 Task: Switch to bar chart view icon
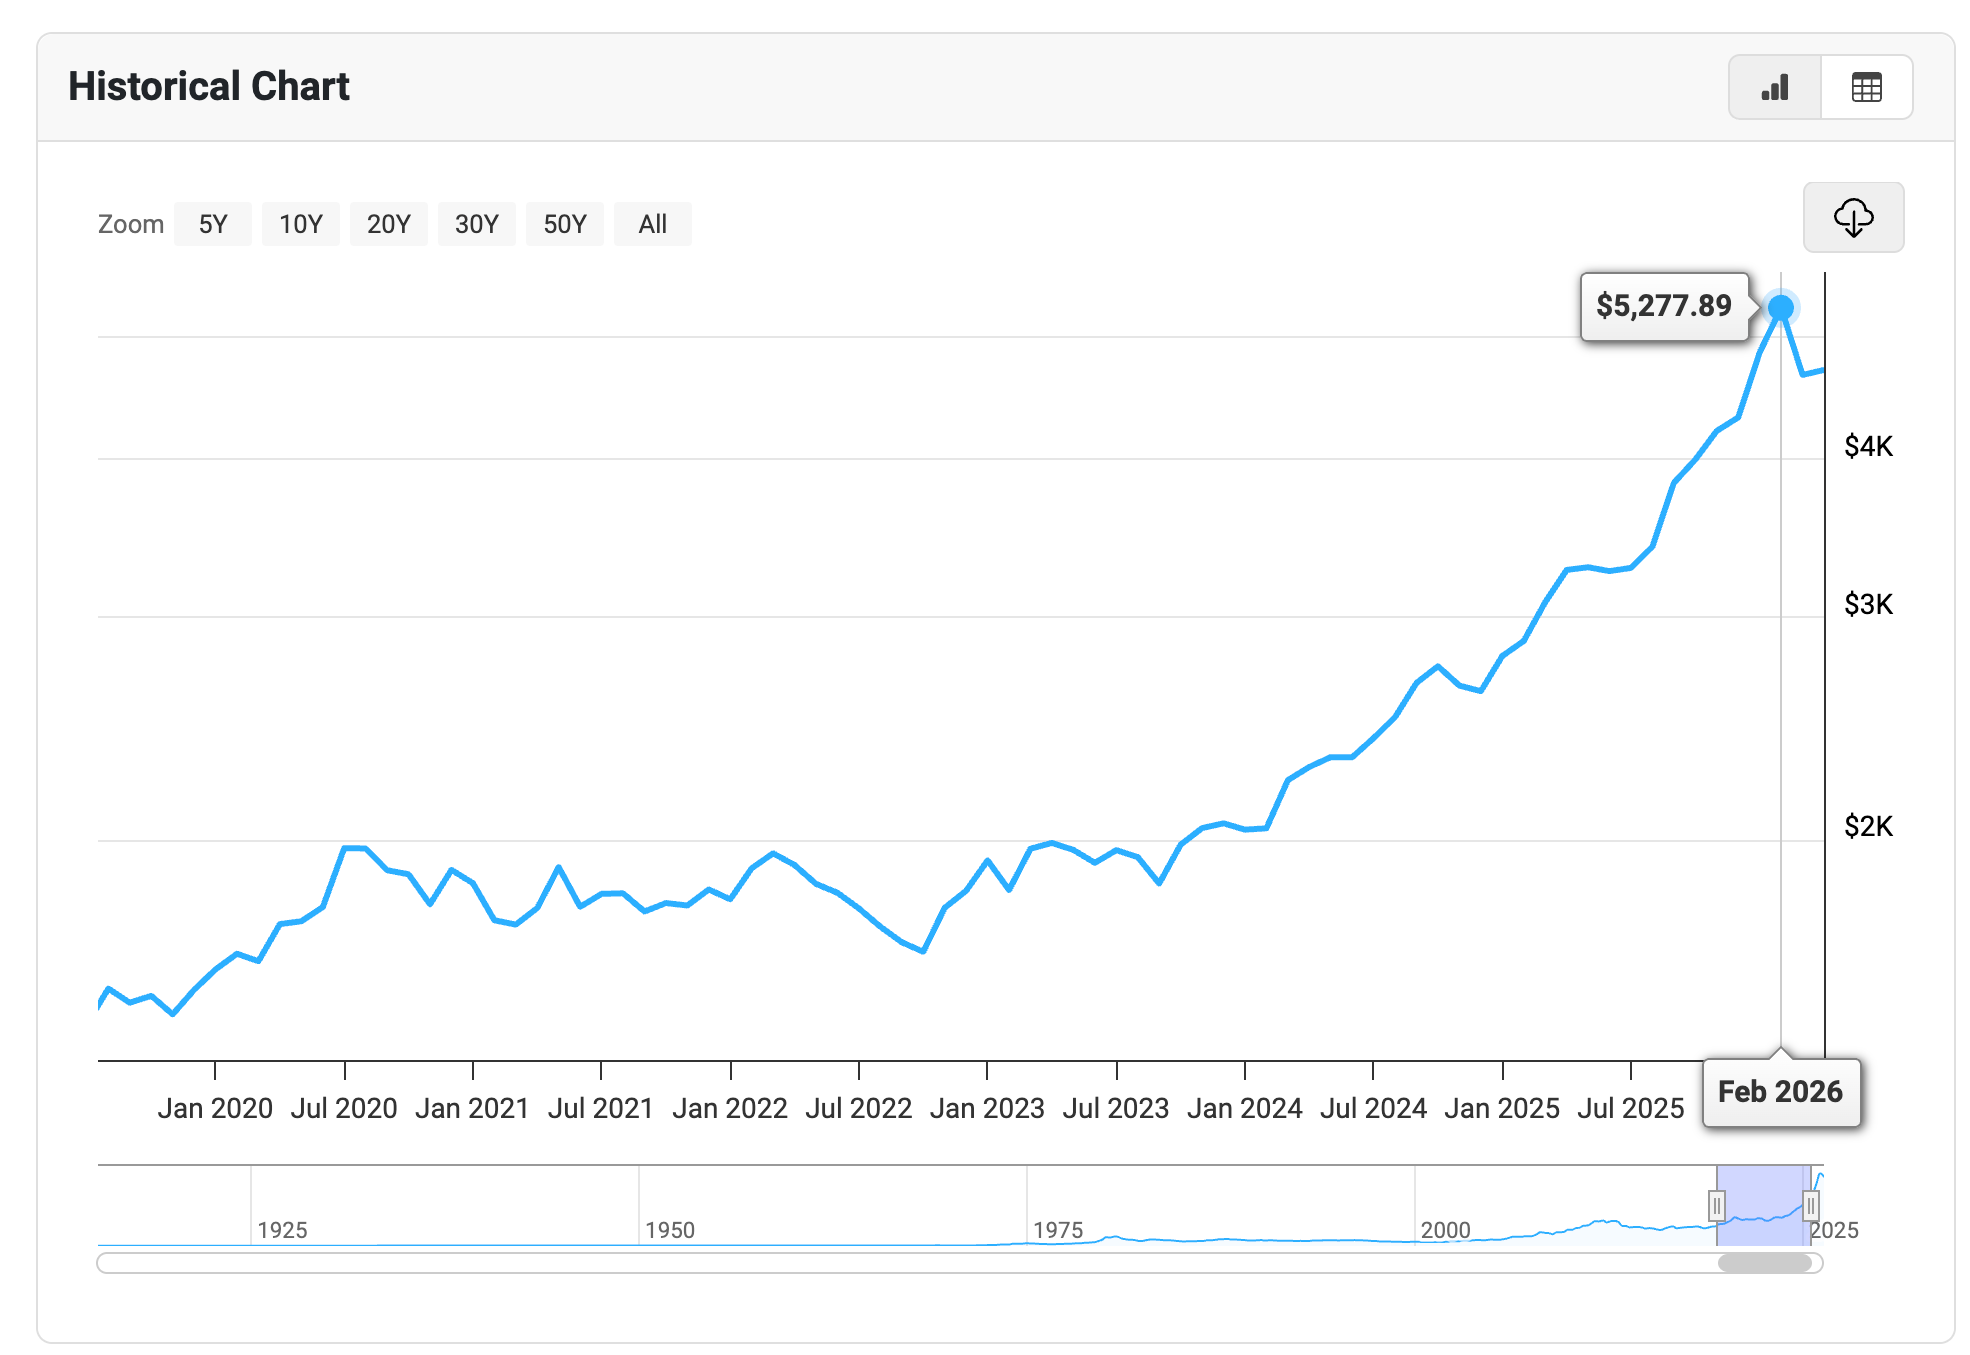point(1775,88)
